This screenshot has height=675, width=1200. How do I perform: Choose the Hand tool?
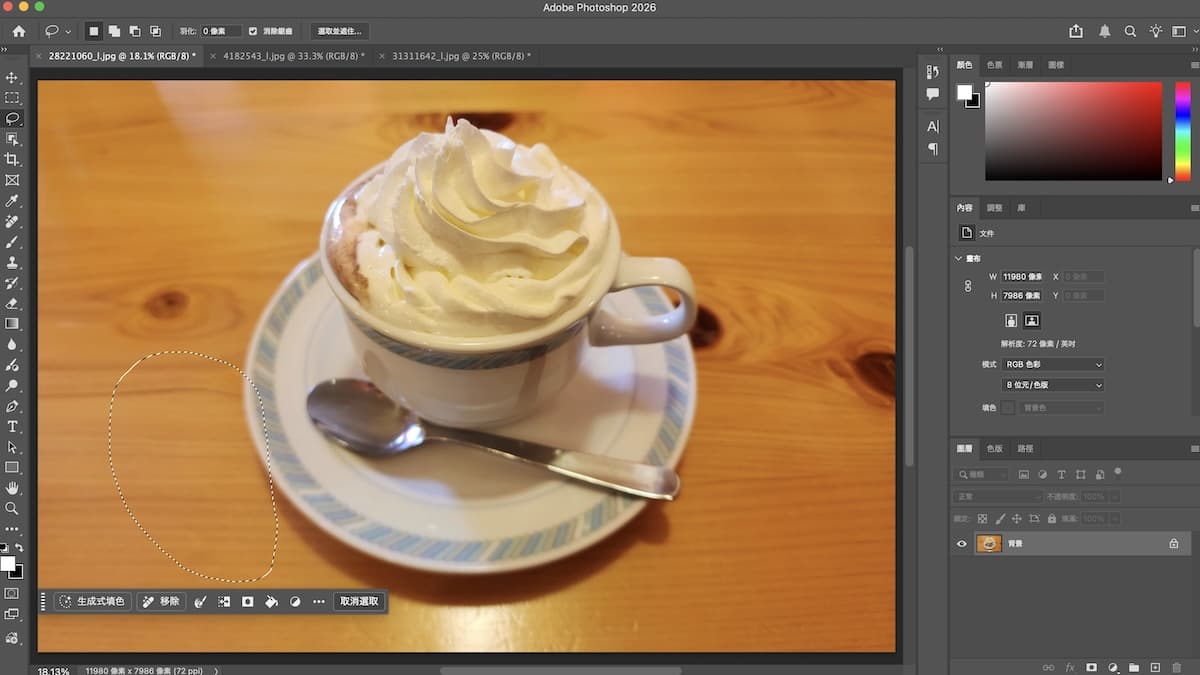point(12,488)
